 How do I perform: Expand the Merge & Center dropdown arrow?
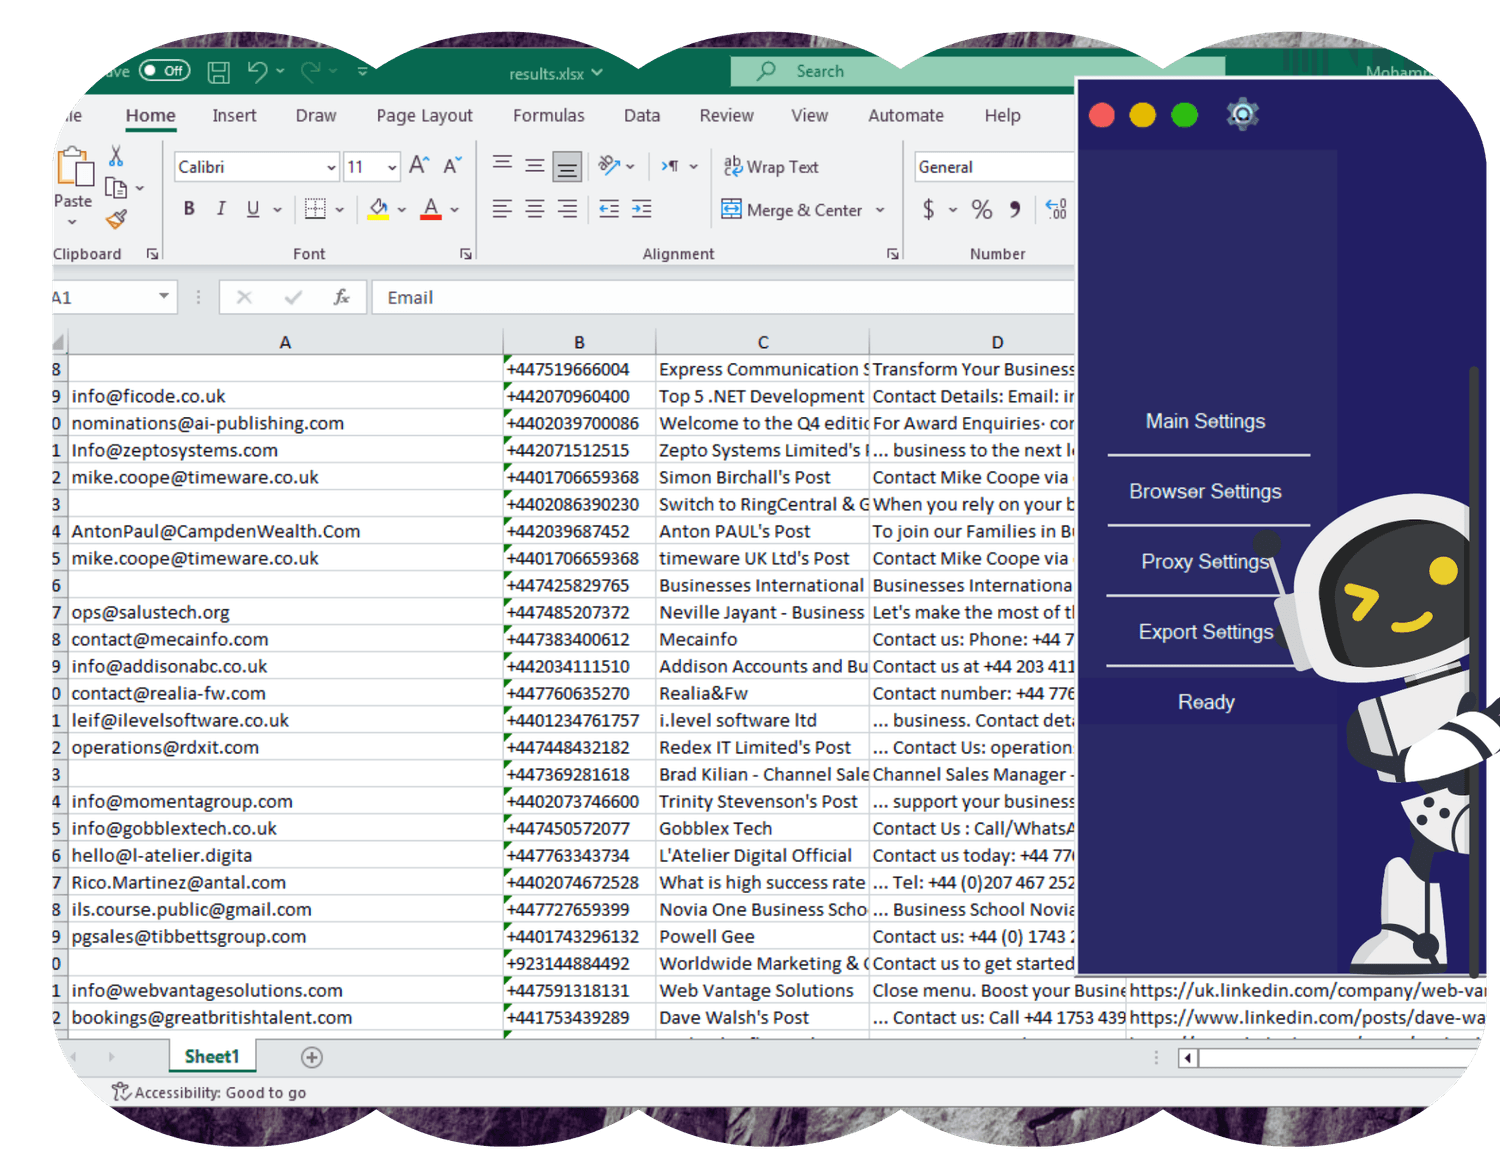coord(880,210)
